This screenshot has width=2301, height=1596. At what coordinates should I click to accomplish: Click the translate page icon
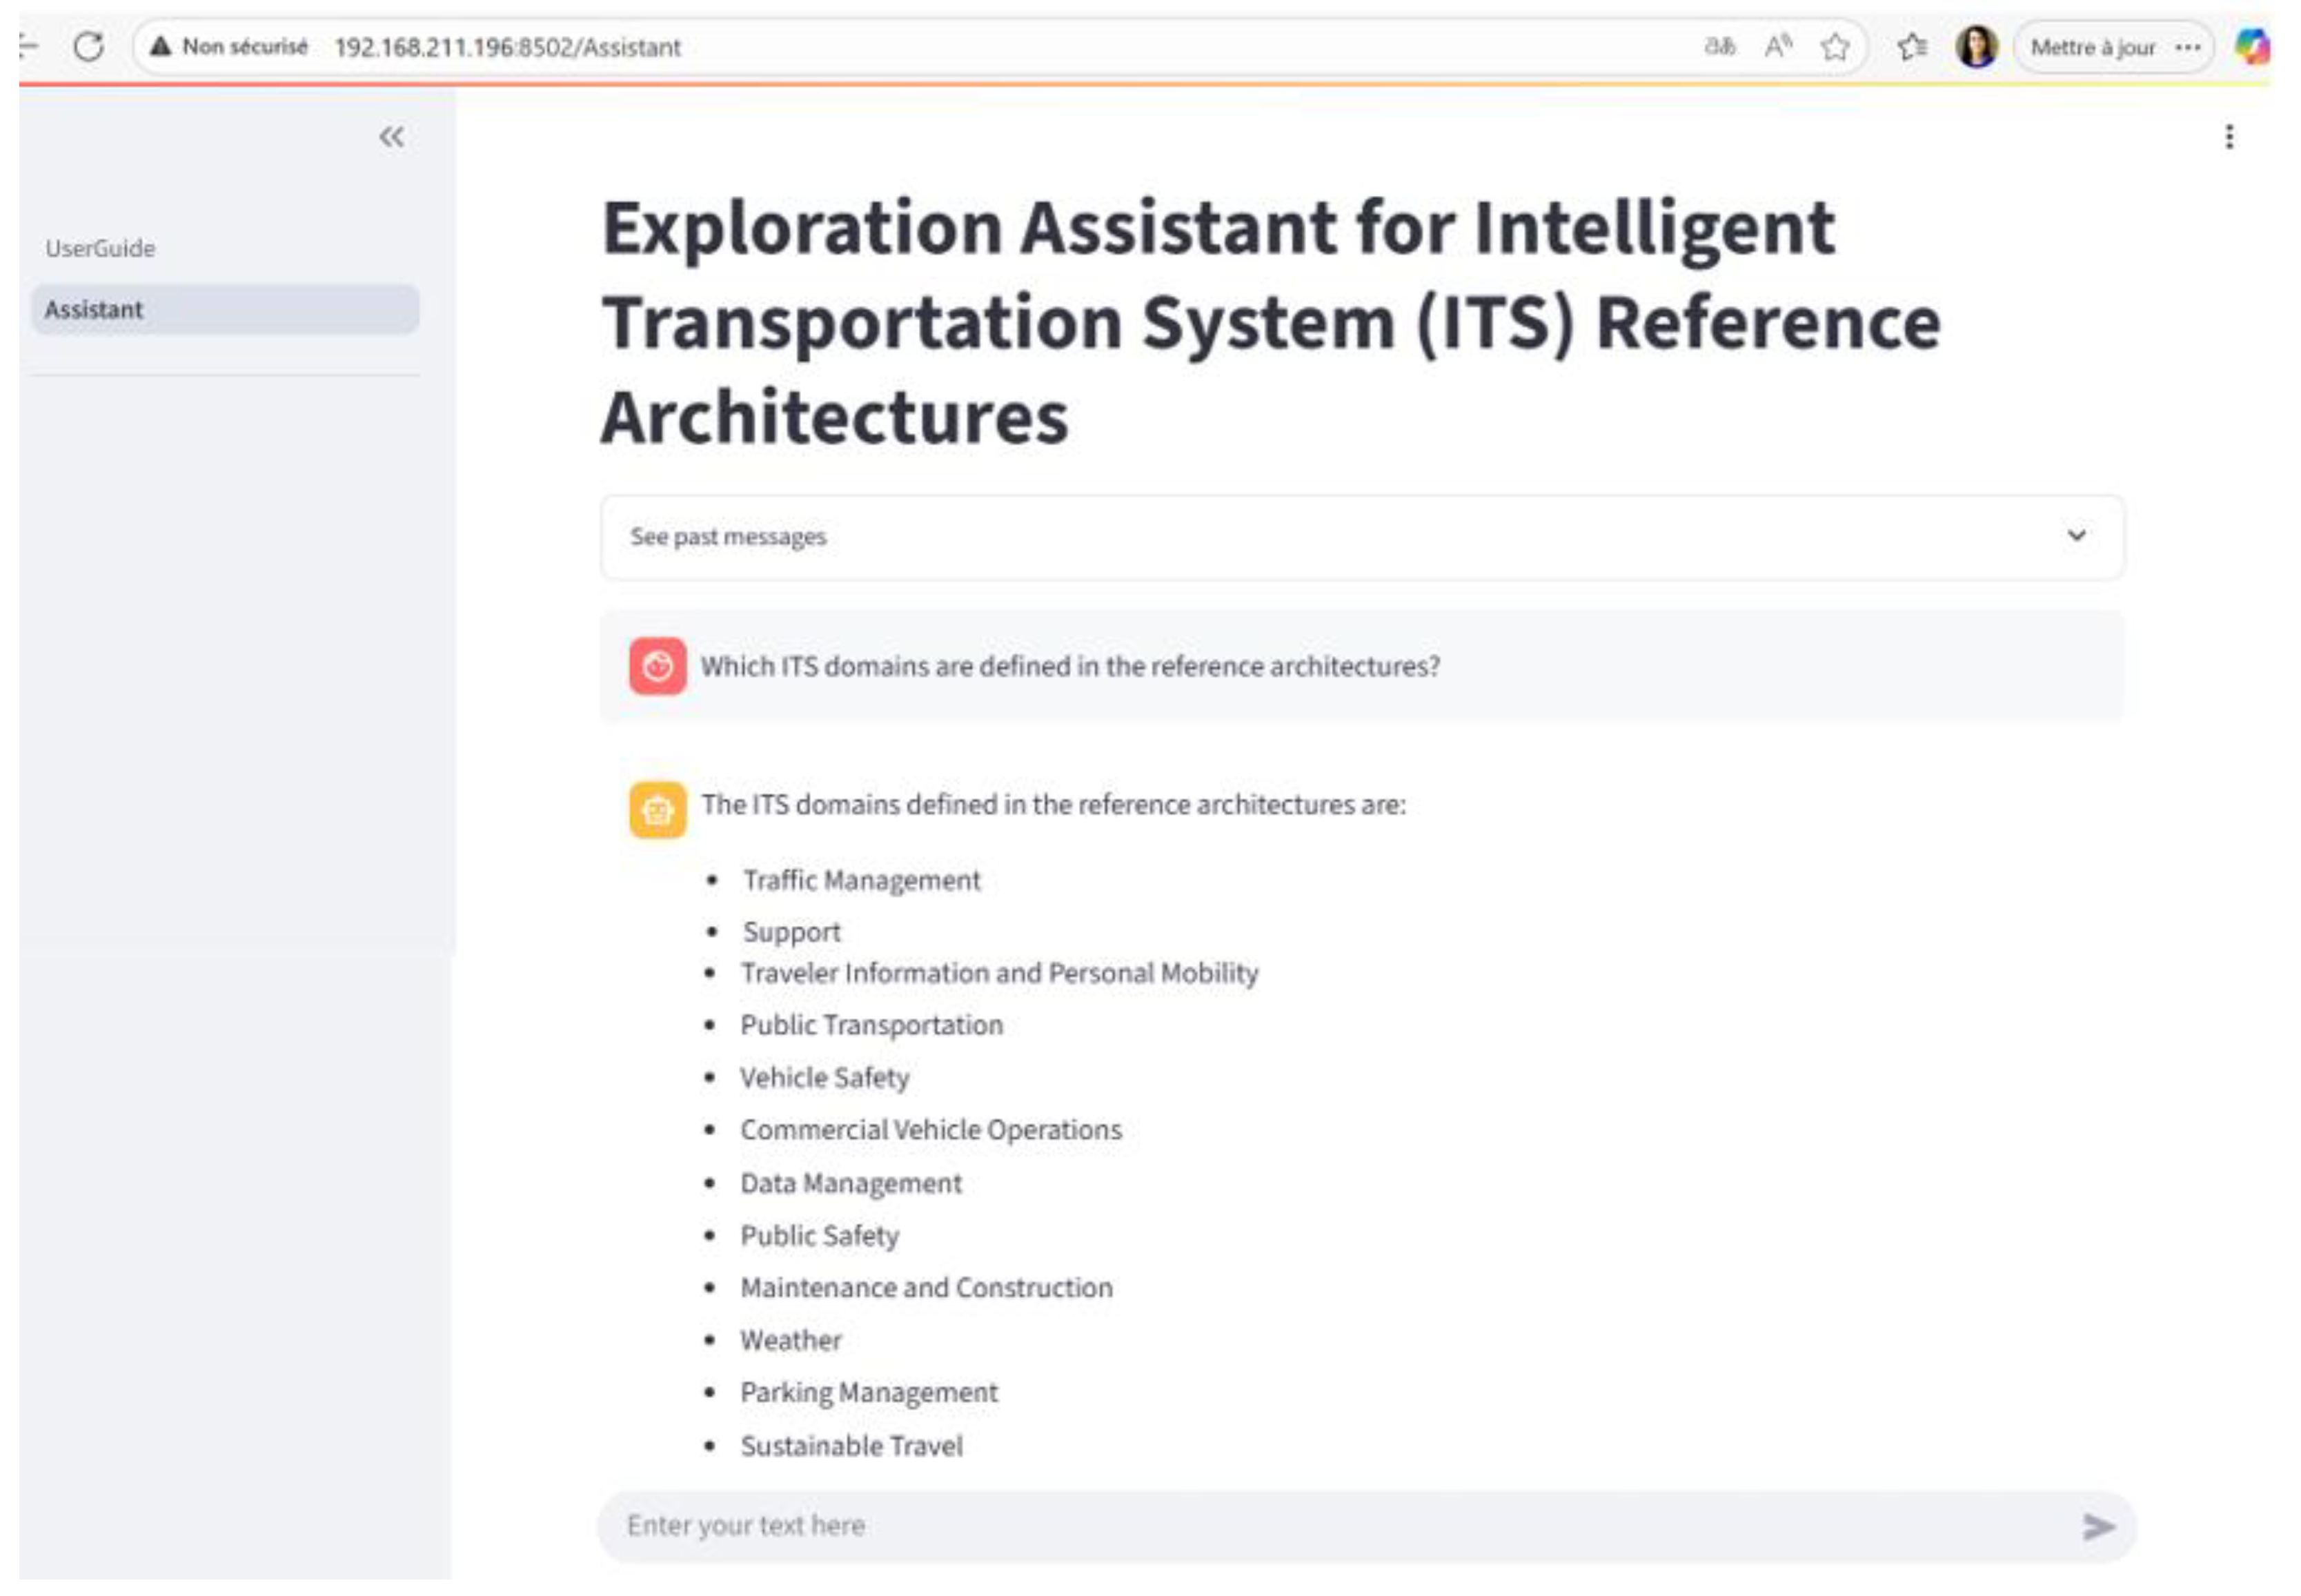pyautogui.click(x=1719, y=47)
